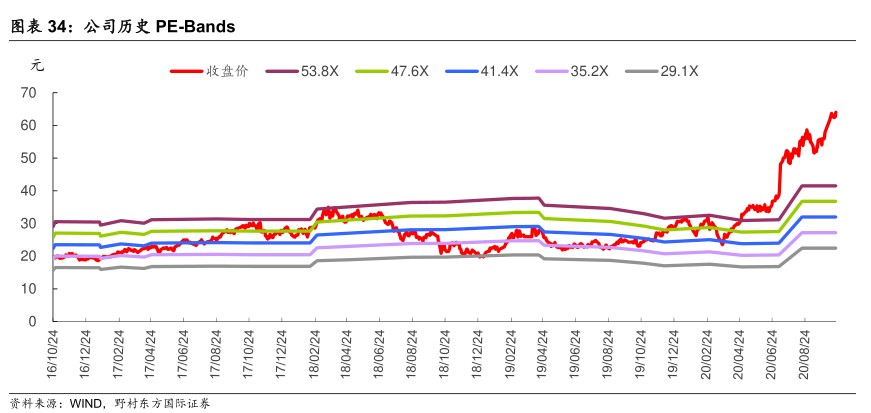Image resolution: width=871 pixels, height=413 pixels.
Task: Click the gray 29.1X legend line swatch
Action: 642,71
